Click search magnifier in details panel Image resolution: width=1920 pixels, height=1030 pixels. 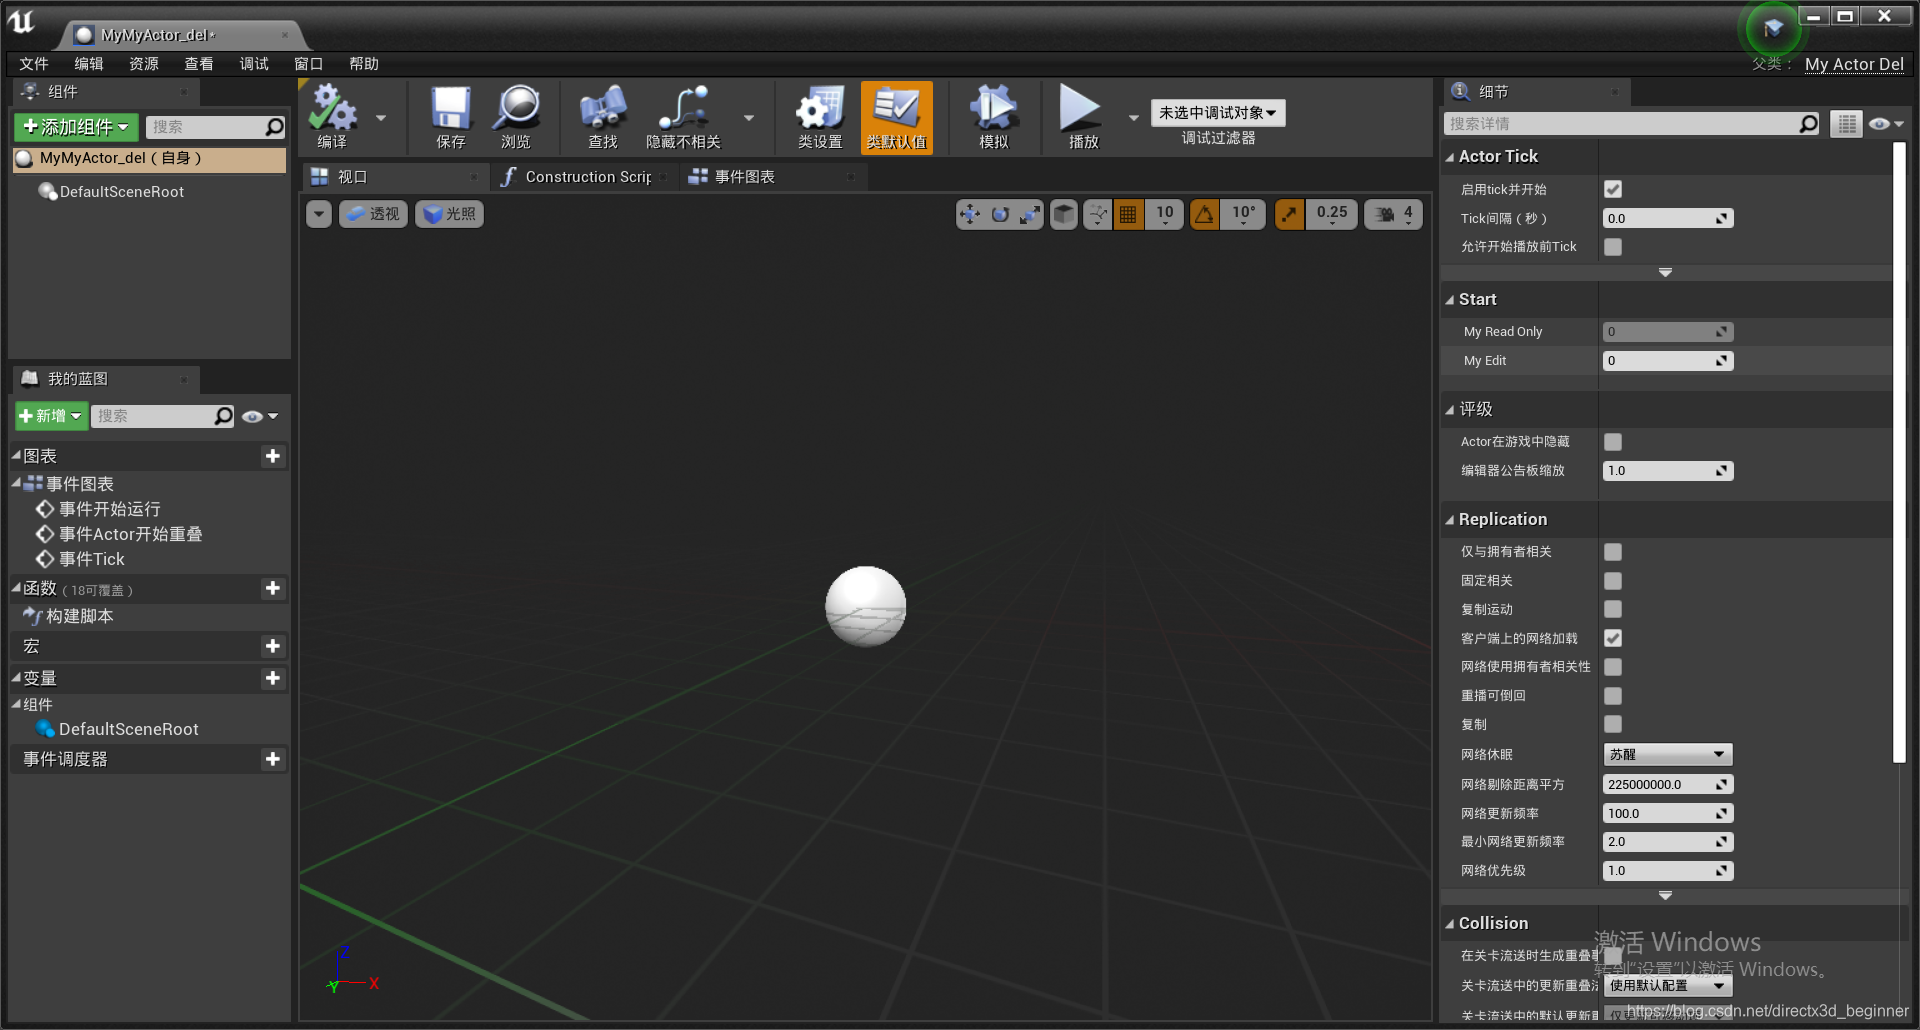(1808, 124)
